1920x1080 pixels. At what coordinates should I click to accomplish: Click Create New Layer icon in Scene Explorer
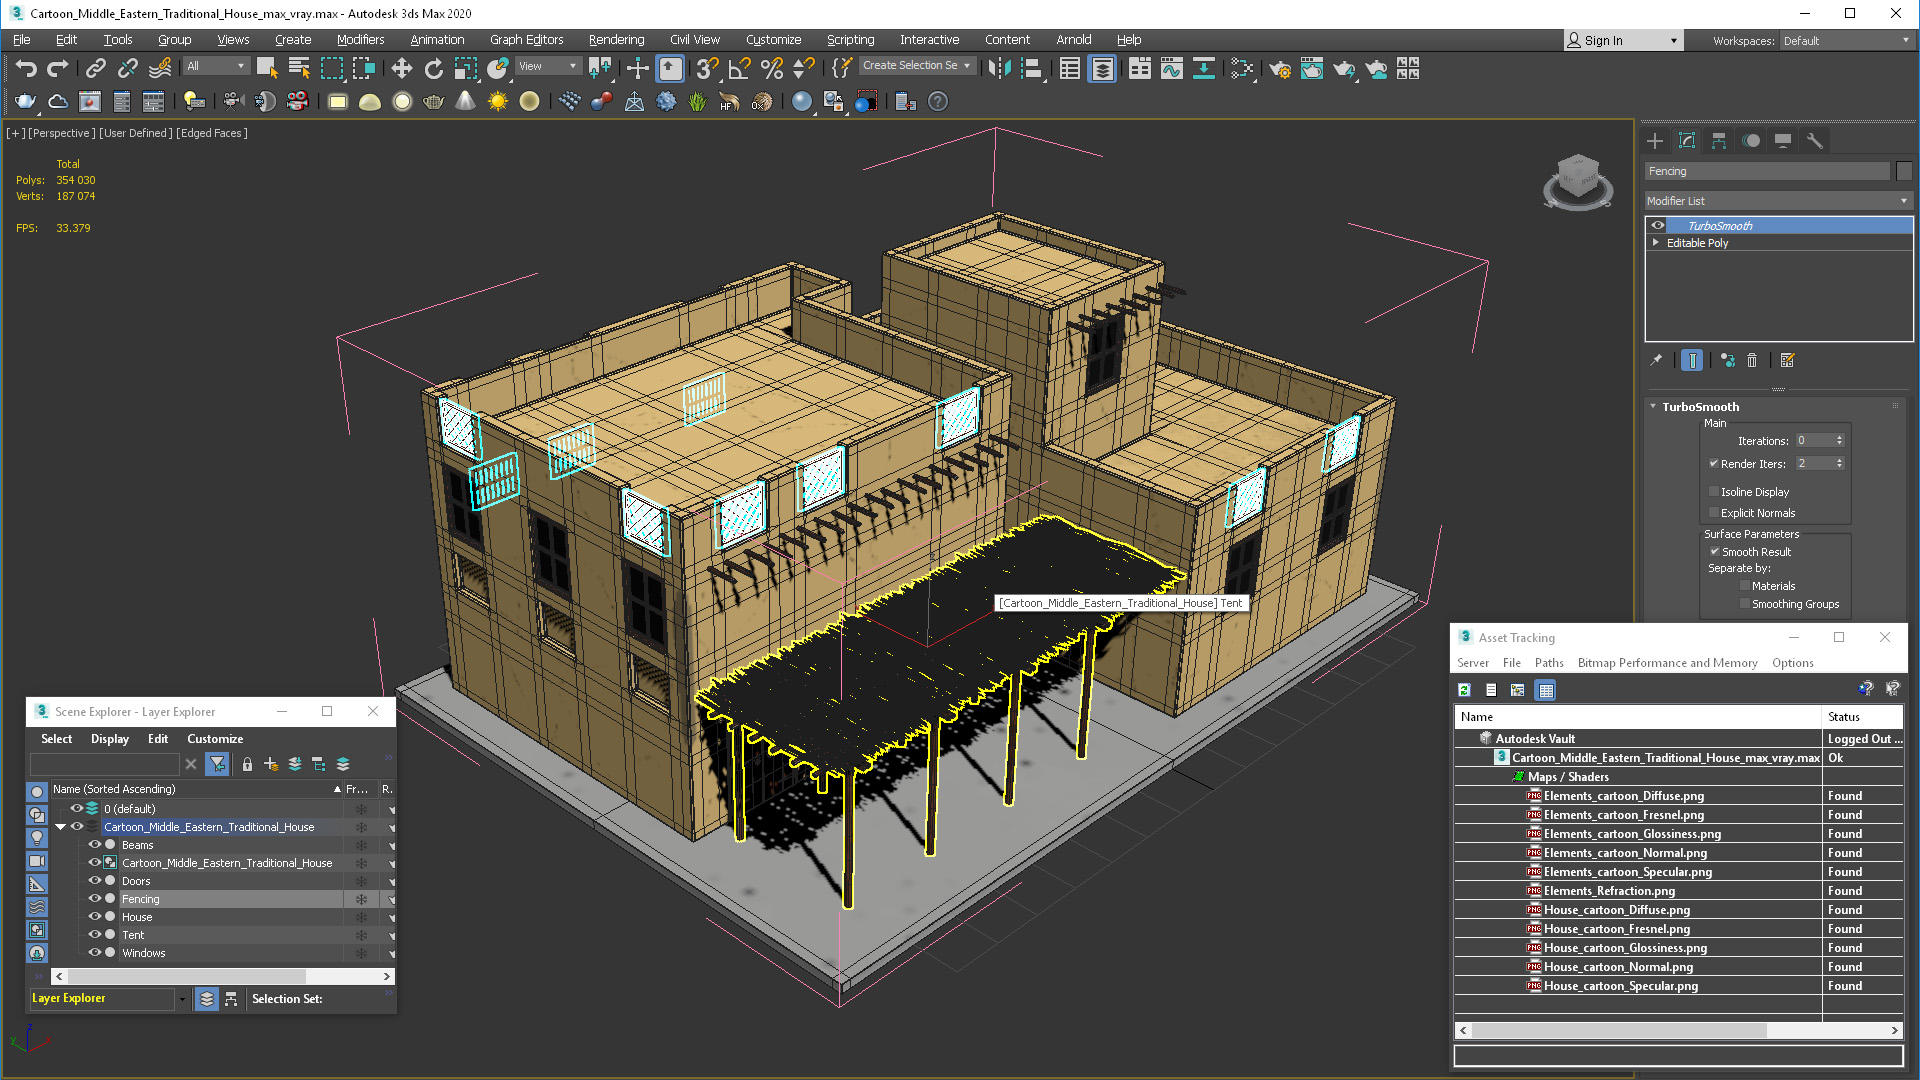click(270, 764)
